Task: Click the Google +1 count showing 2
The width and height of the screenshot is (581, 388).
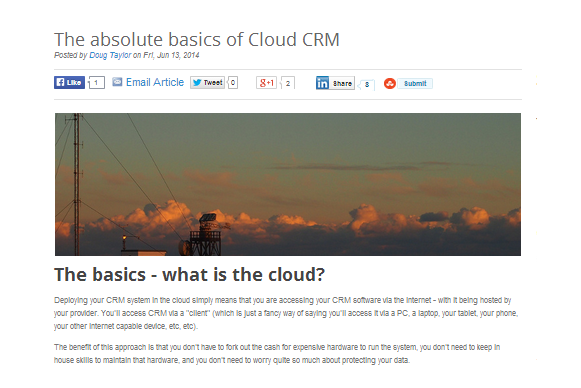Action: pyautogui.click(x=288, y=83)
